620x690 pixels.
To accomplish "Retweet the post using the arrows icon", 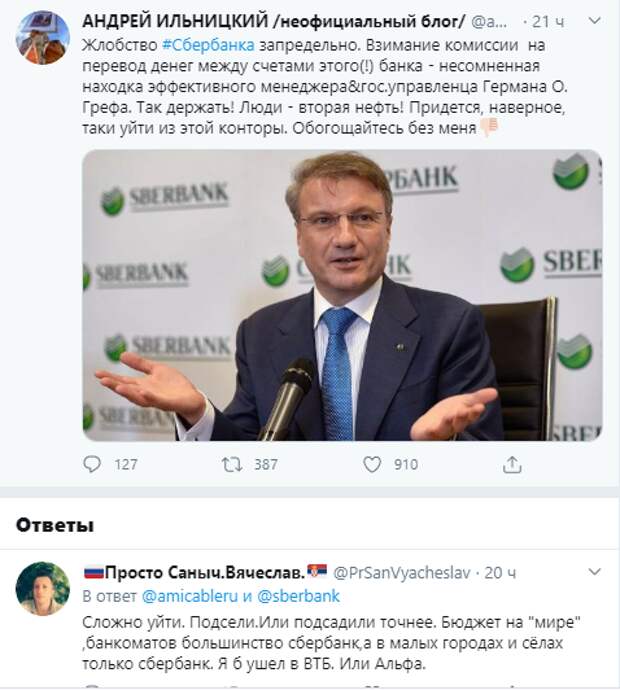I will 232,464.
